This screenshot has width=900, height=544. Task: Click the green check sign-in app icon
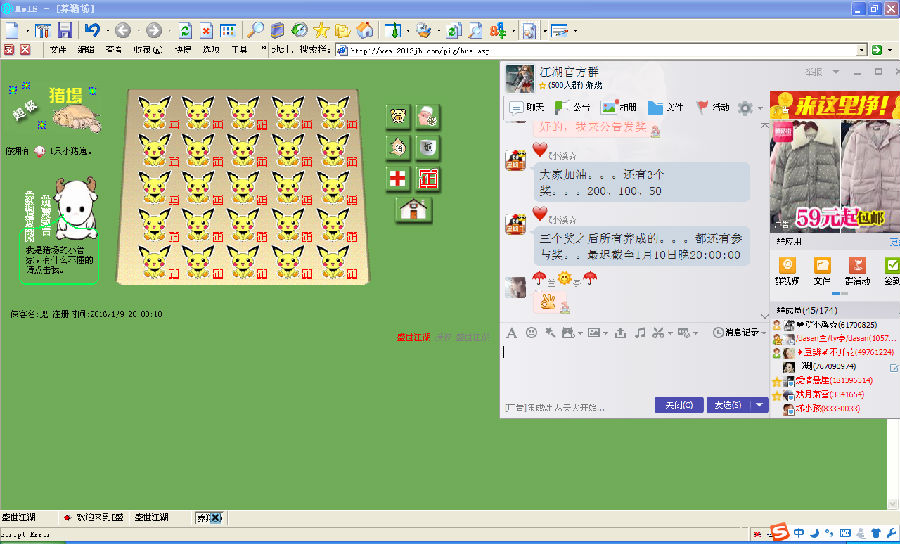(892, 265)
